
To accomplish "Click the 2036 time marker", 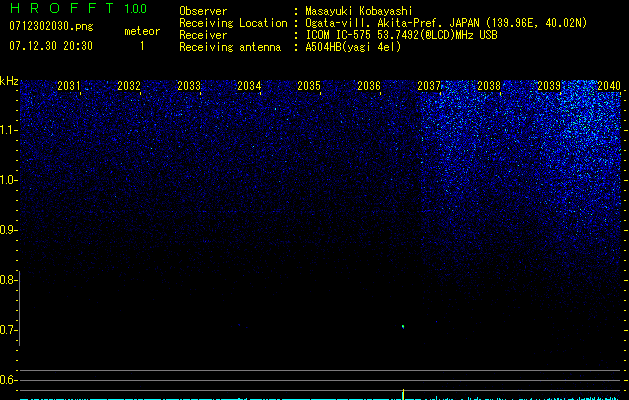I will 369,86.
